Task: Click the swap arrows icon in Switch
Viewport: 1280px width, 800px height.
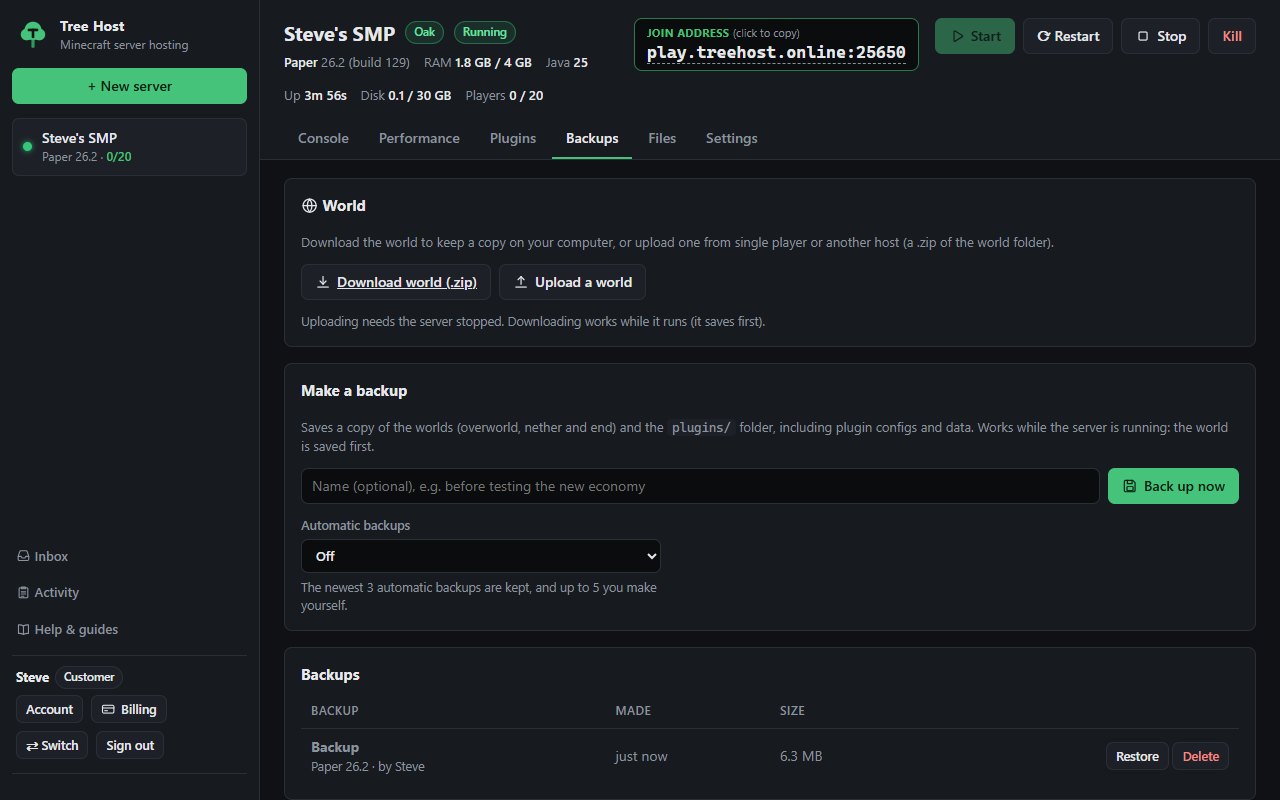Action: pyautogui.click(x=32, y=745)
